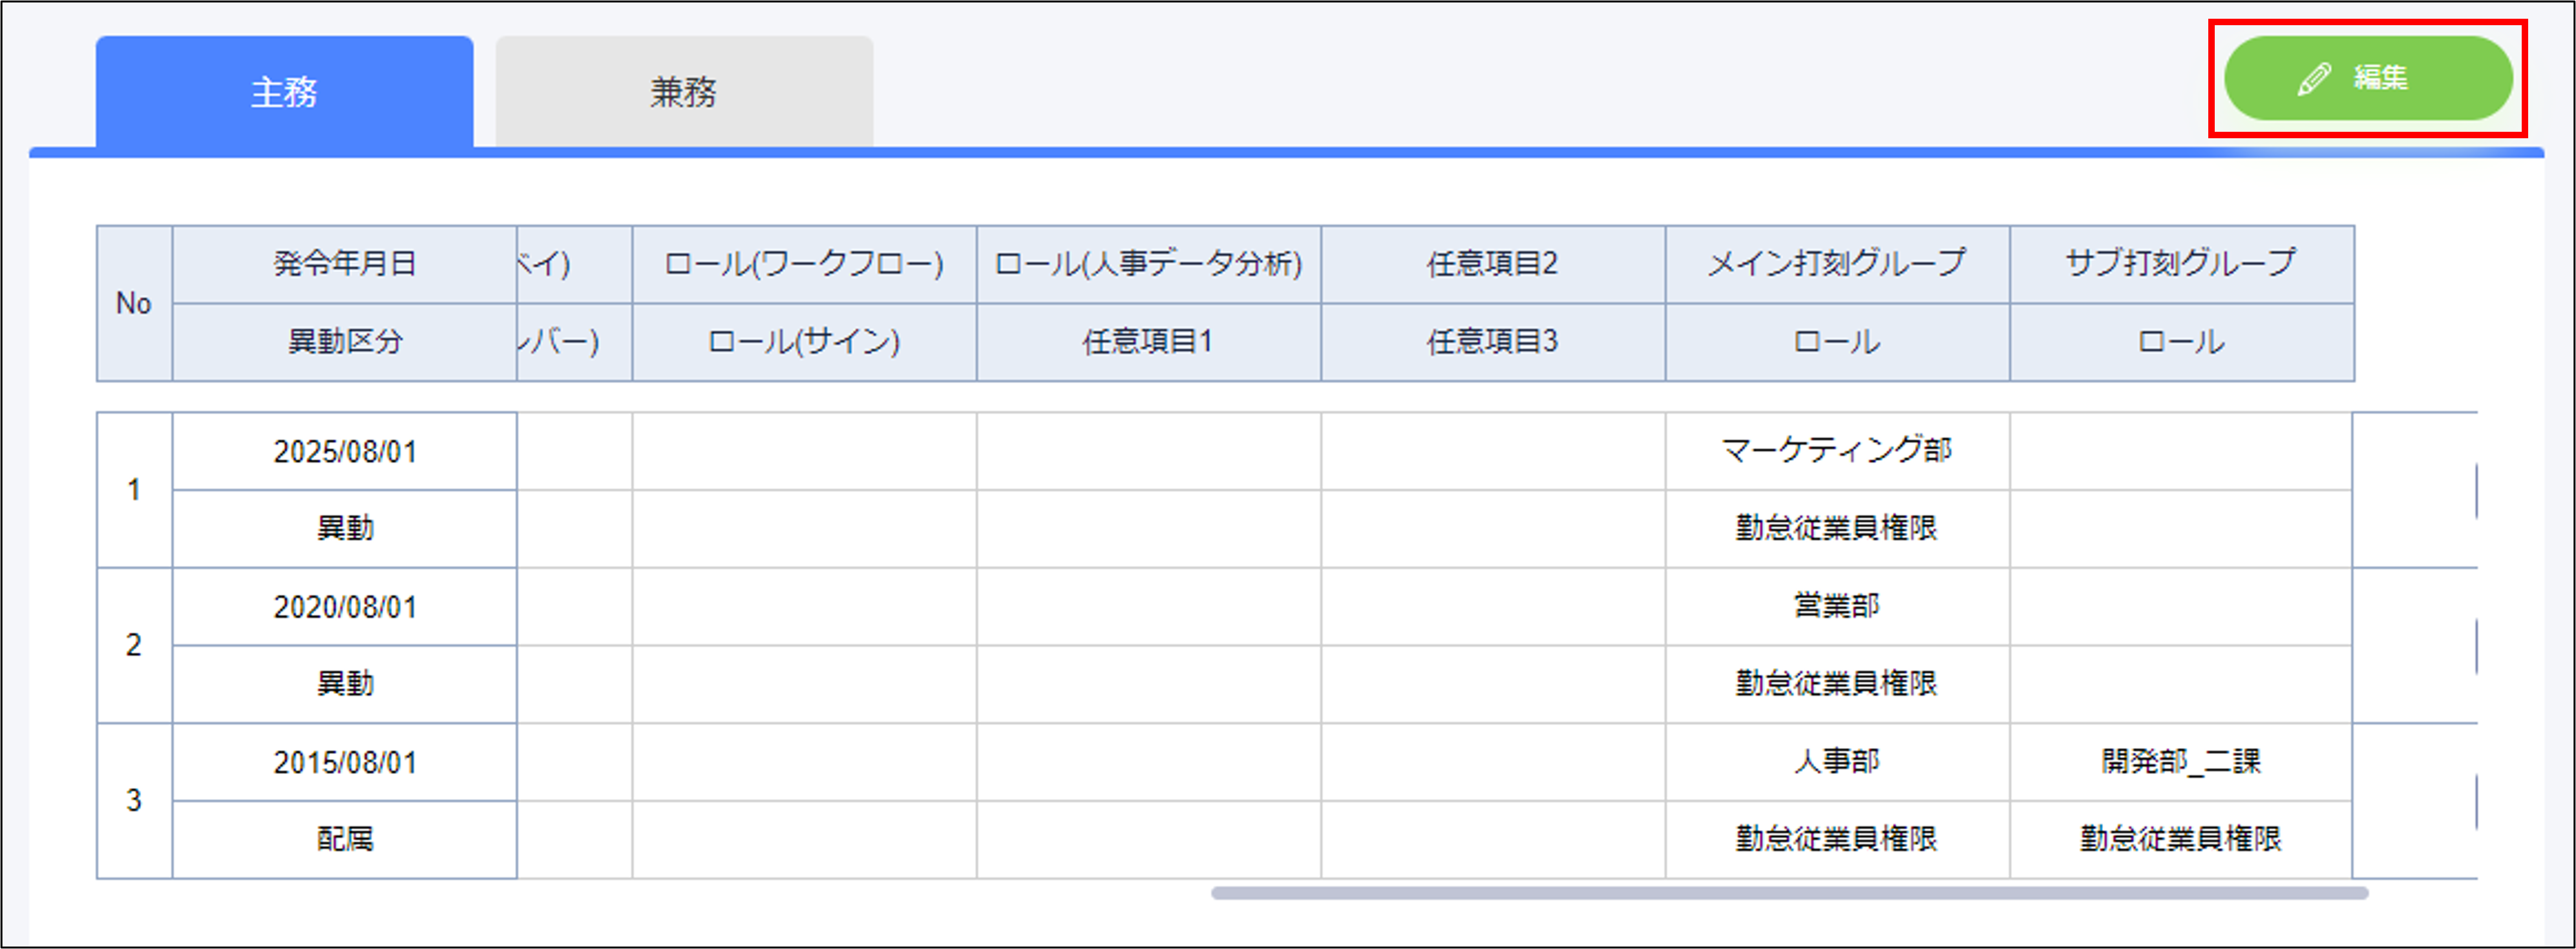Click the 配属 cell in row 3
Viewport: 2576px width, 949px height.
344,839
